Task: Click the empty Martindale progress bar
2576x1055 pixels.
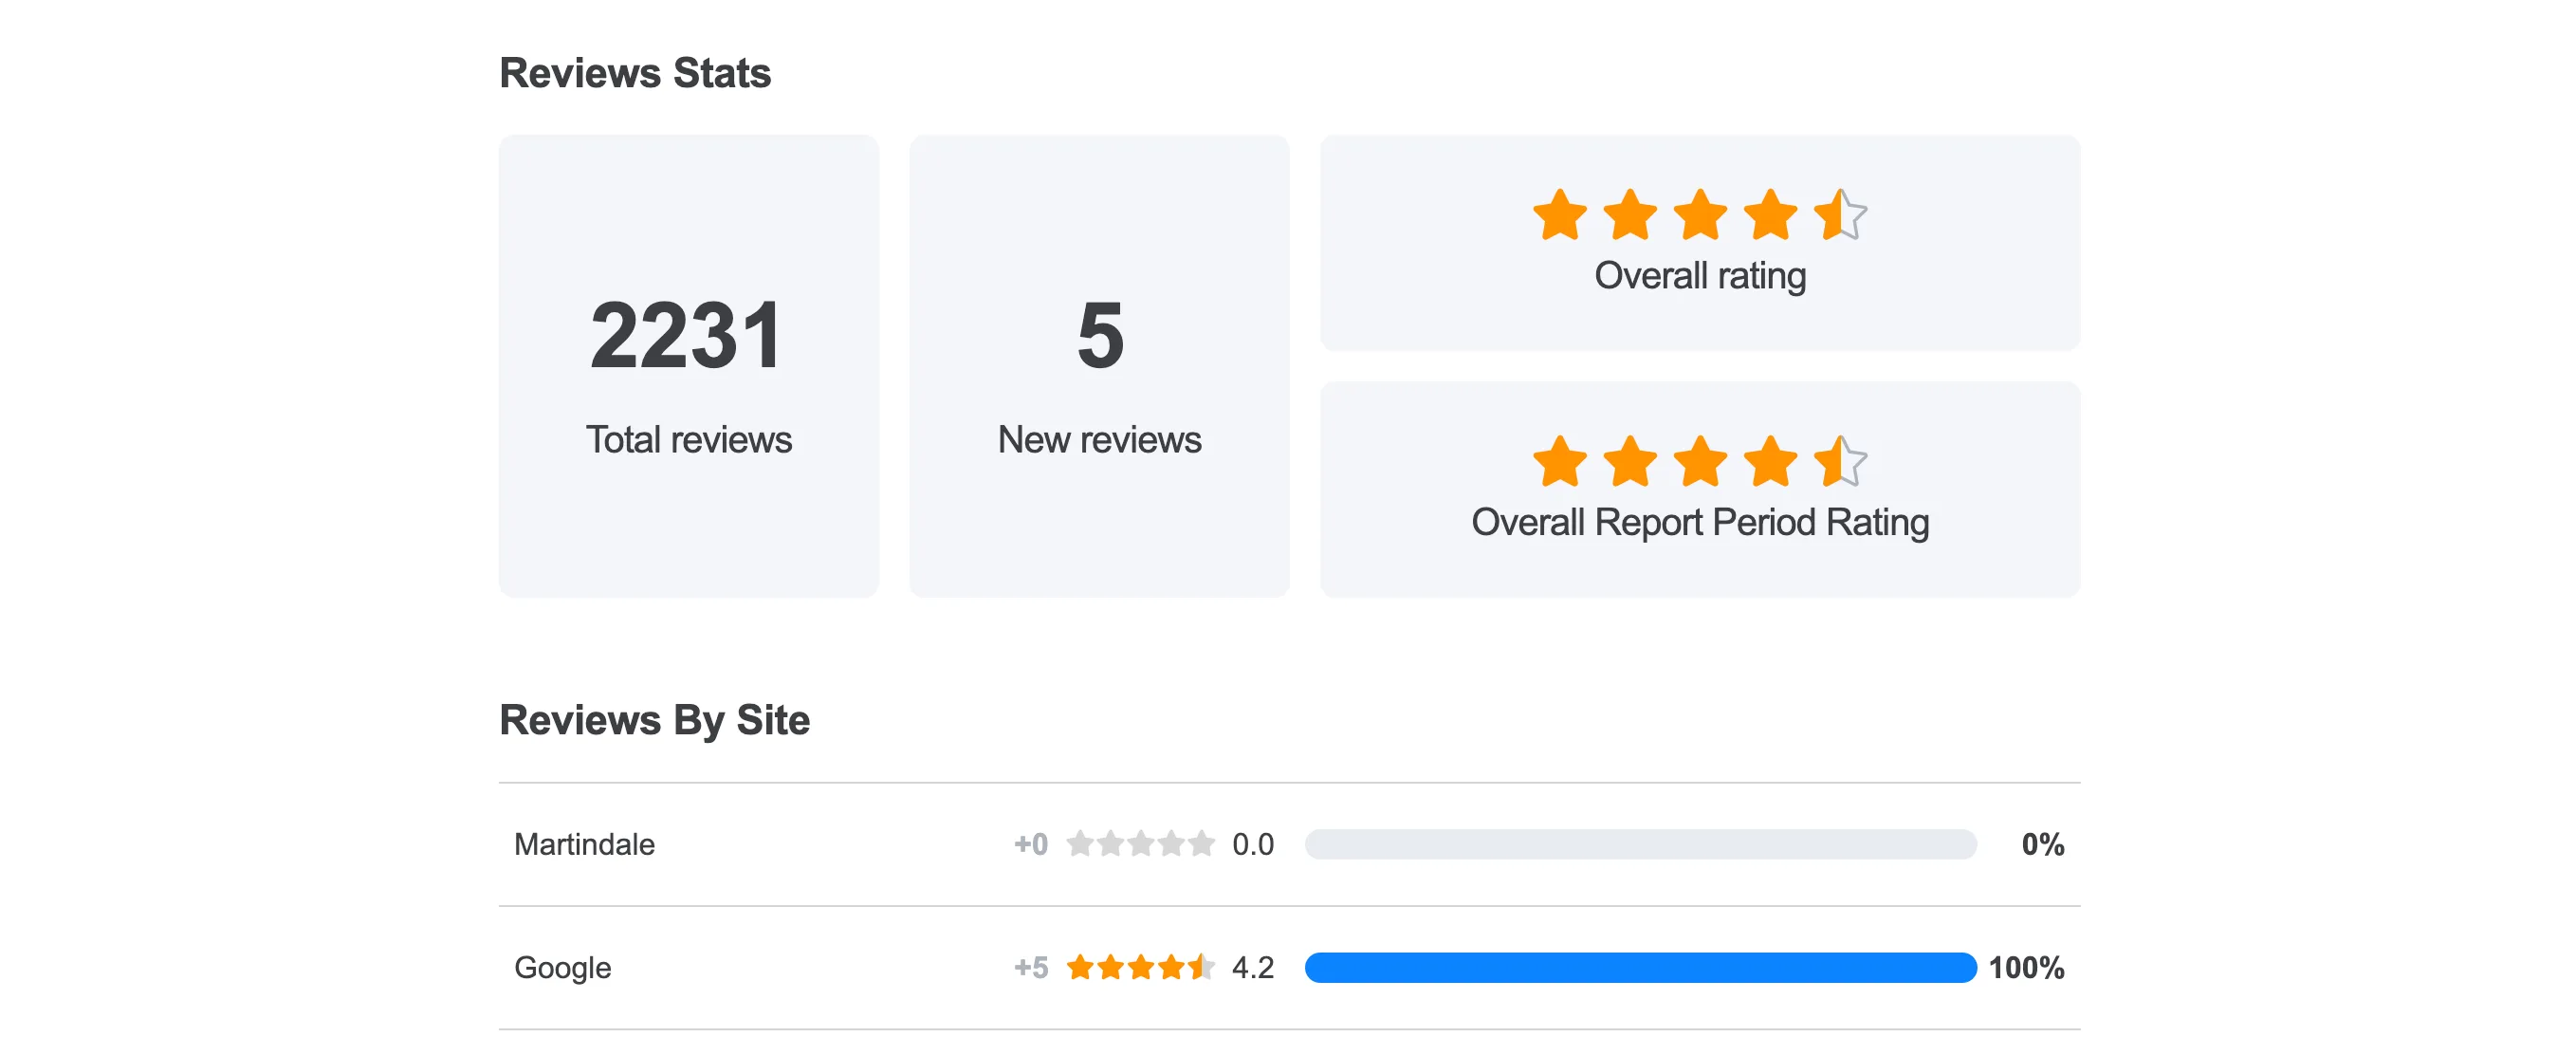Action: (x=1640, y=844)
